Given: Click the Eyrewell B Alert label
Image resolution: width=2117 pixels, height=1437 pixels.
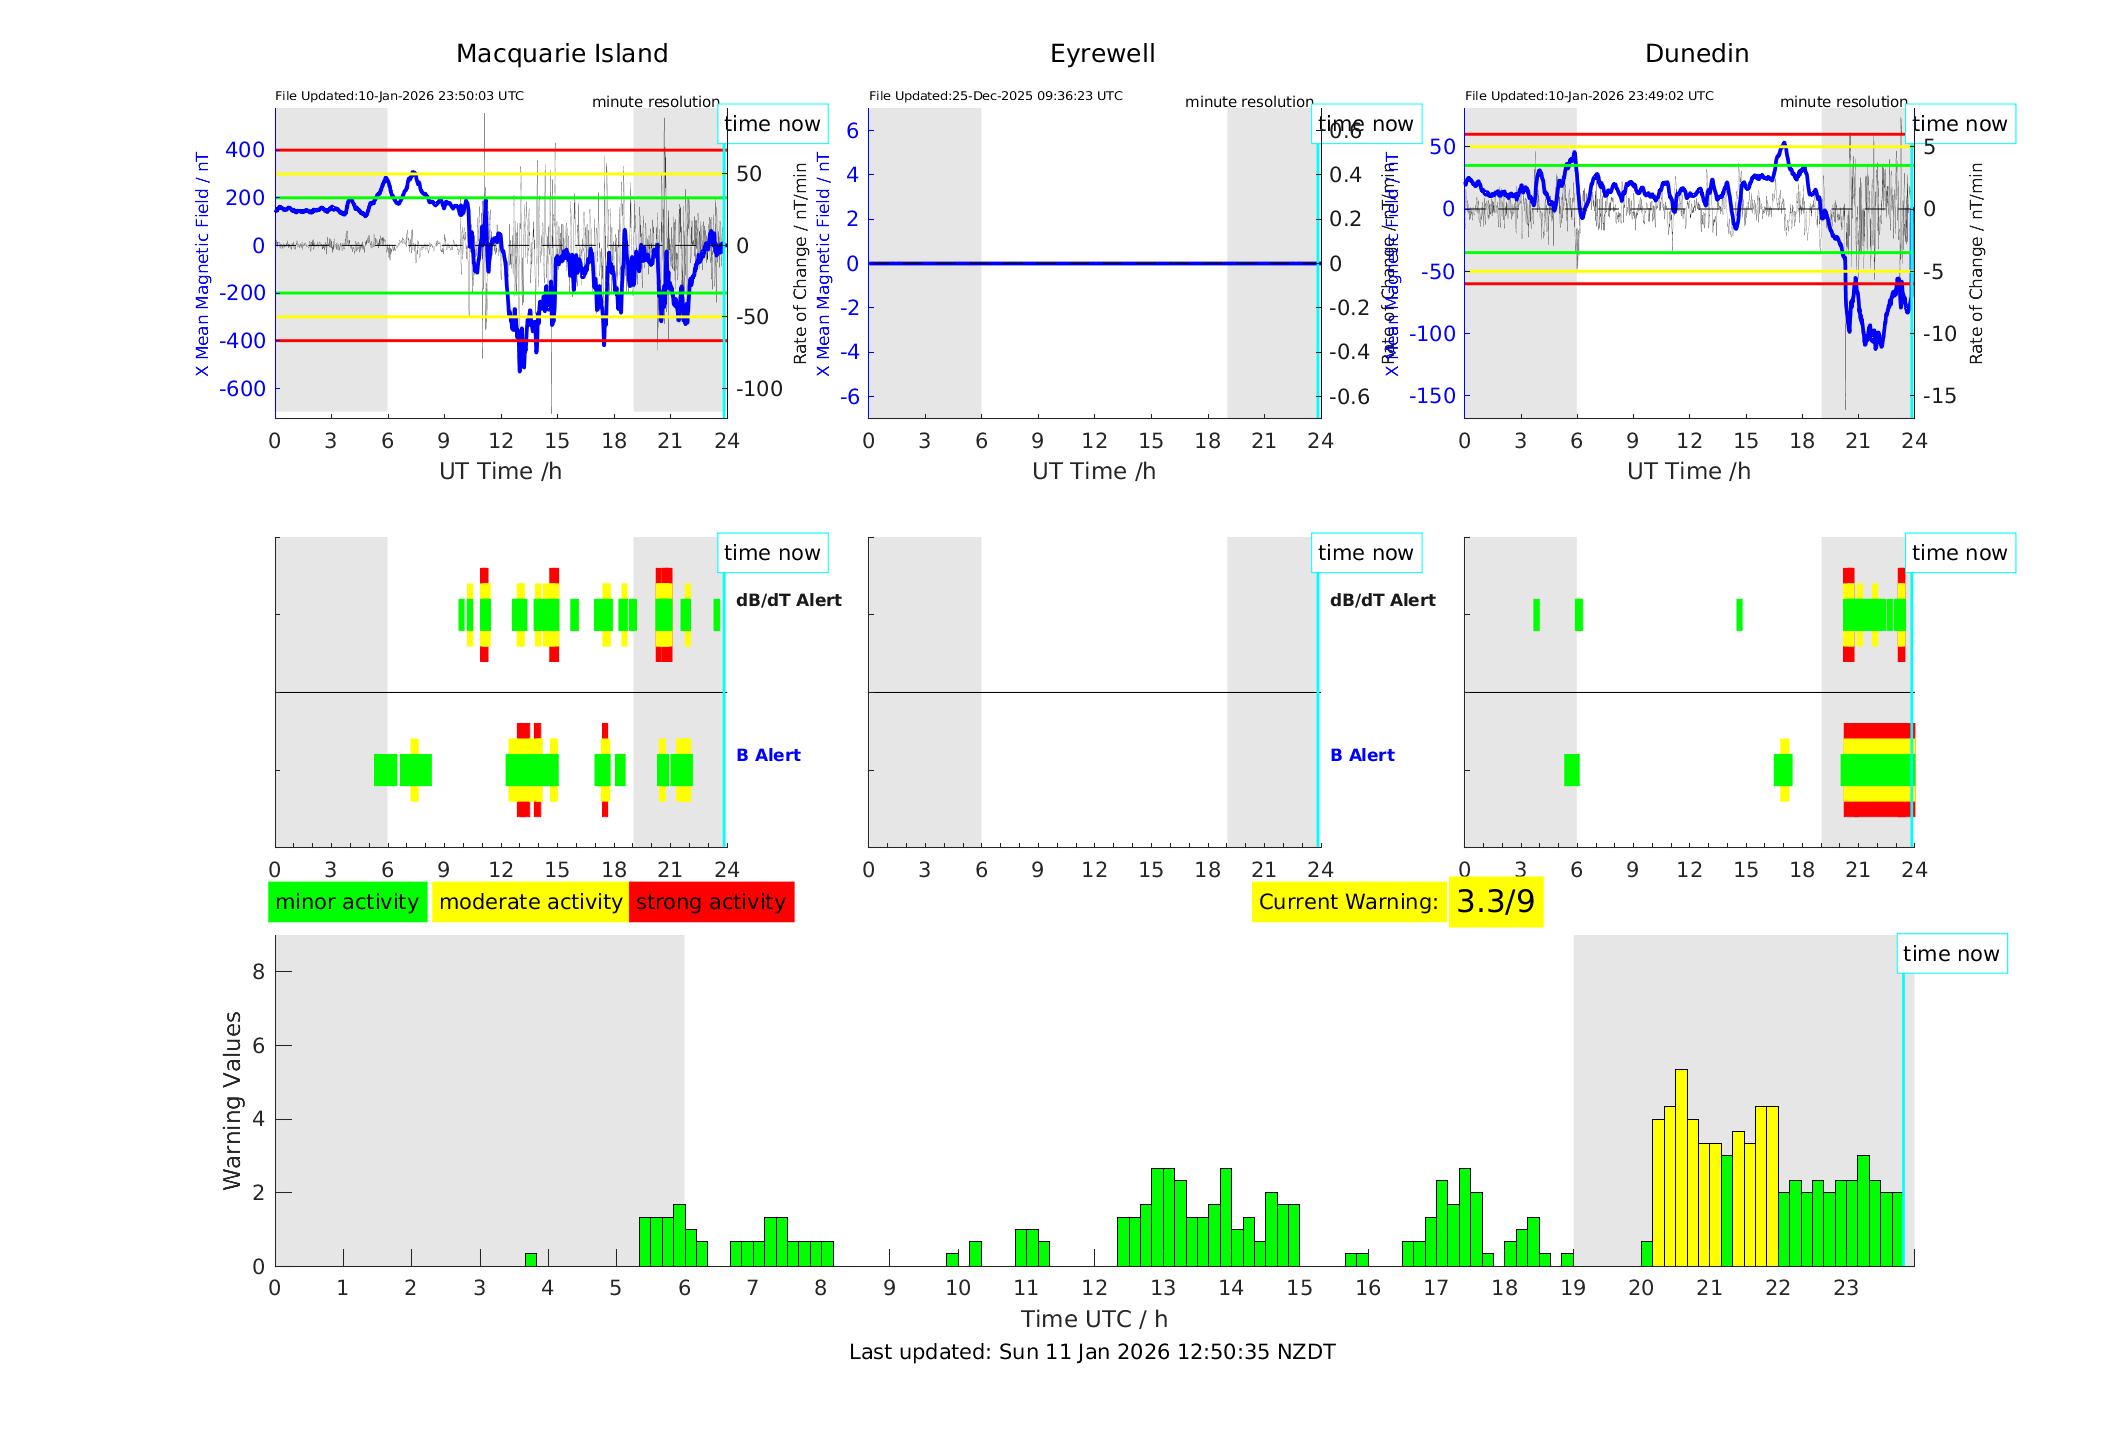Looking at the screenshot, I should [1362, 755].
